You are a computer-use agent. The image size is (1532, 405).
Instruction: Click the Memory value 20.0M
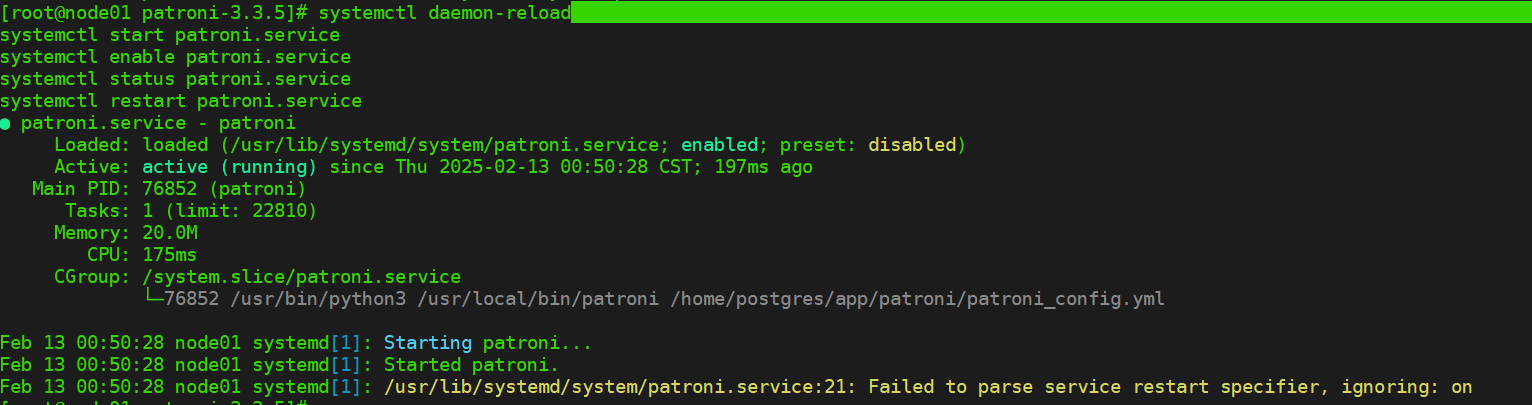click(x=170, y=233)
